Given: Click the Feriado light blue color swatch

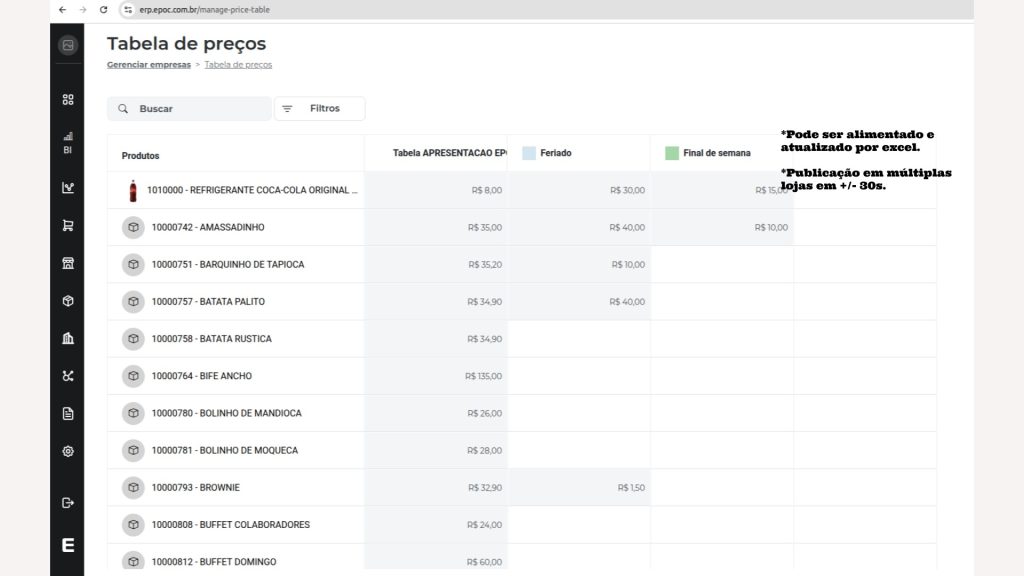Looking at the screenshot, I should point(529,153).
